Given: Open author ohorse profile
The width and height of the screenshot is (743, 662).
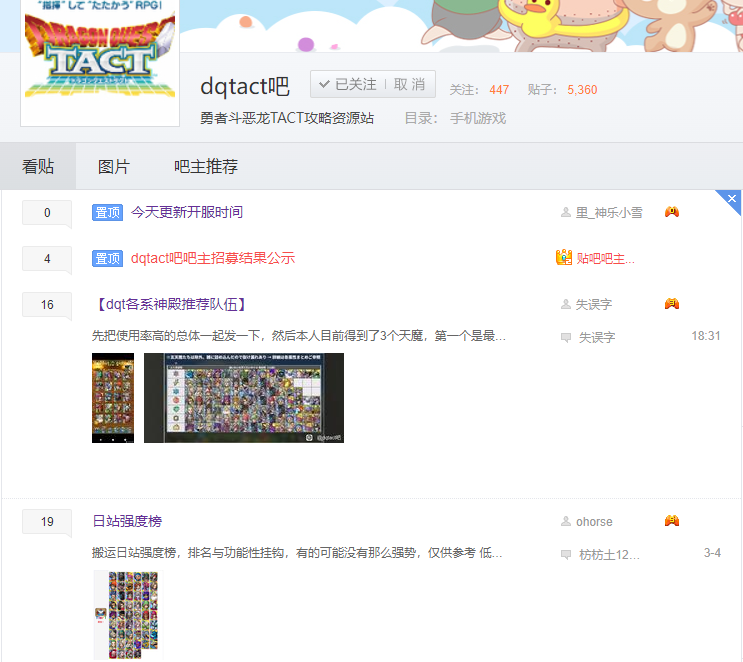Looking at the screenshot, I should coord(594,522).
